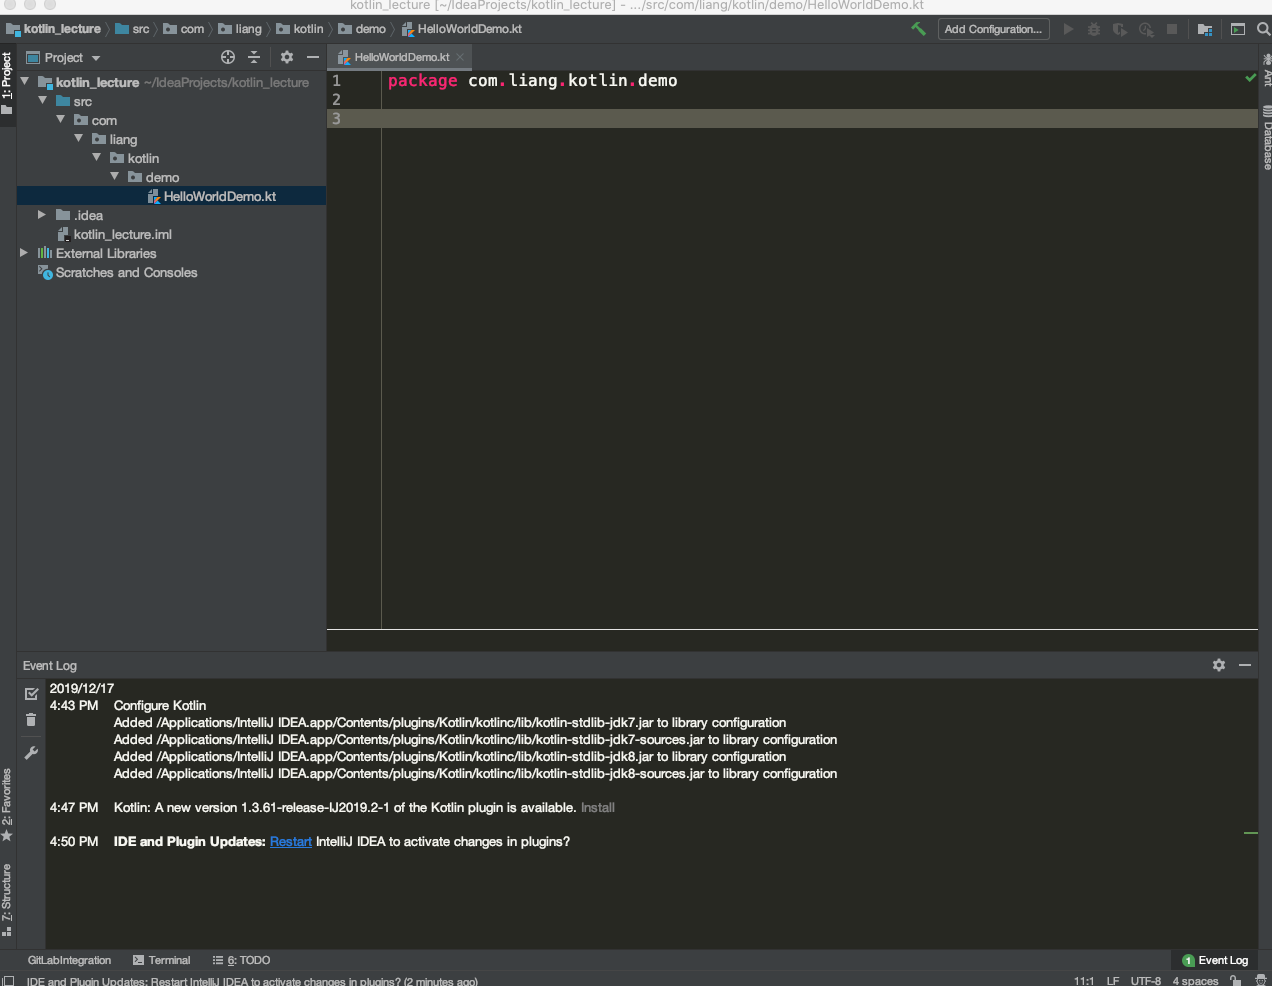This screenshot has height=986, width=1272.
Task: Click the Collapse All icon in the Project panel
Action: [x=254, y=57]
